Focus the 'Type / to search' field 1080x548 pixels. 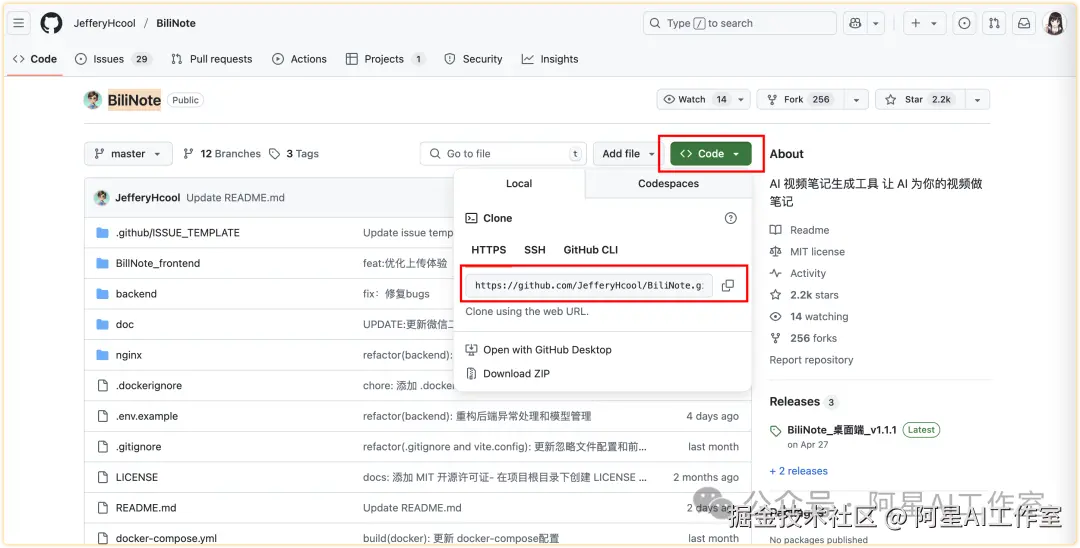pyautogui.click(x=740, y=23)
